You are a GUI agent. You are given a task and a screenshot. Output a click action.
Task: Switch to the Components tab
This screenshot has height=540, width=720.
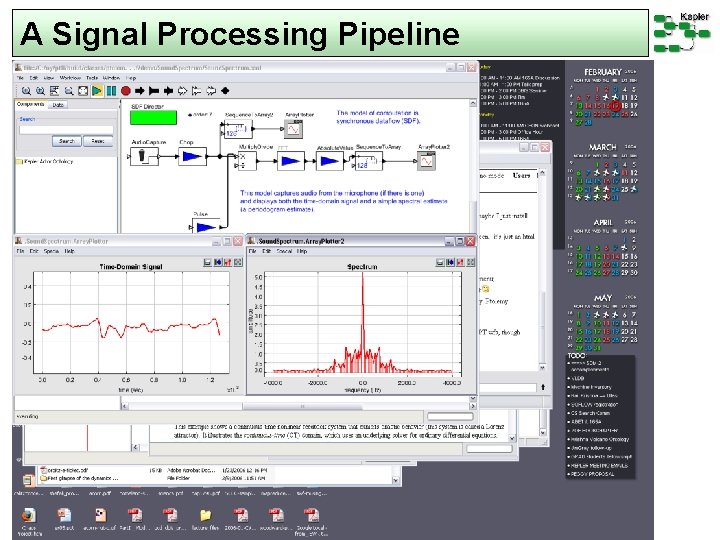tap(31, 104)
